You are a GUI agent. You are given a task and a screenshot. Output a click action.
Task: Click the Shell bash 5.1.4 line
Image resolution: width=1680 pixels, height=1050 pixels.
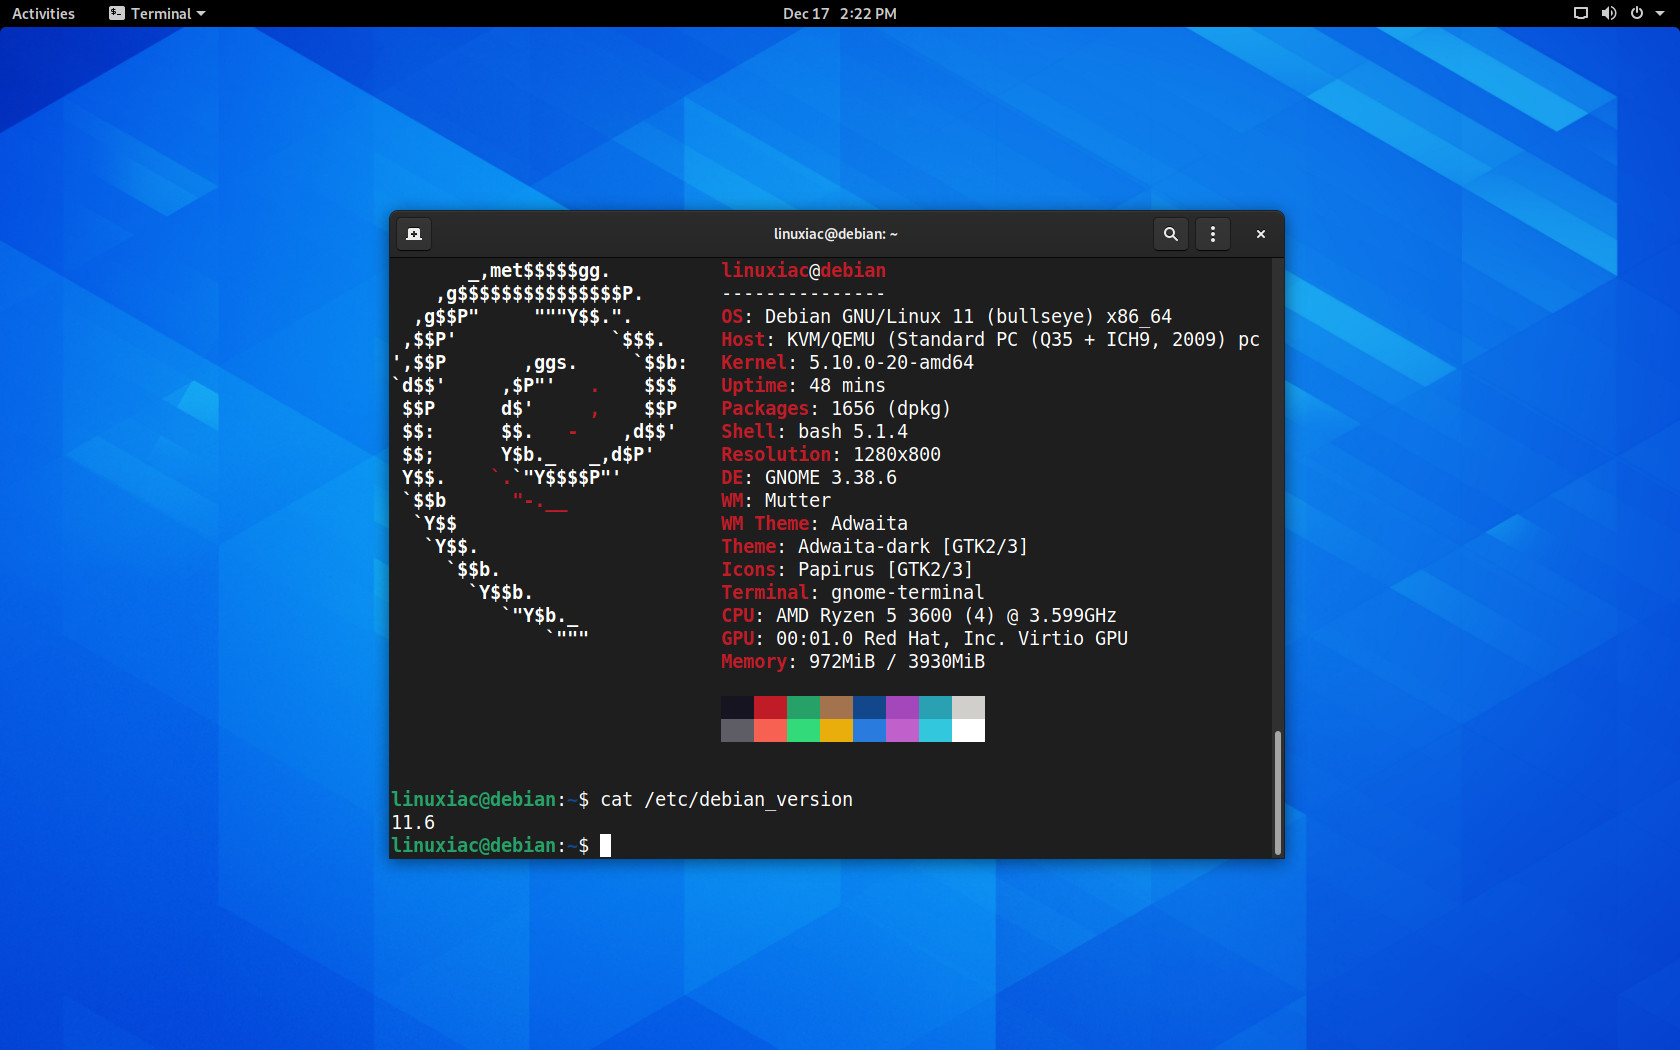[814, 432]
